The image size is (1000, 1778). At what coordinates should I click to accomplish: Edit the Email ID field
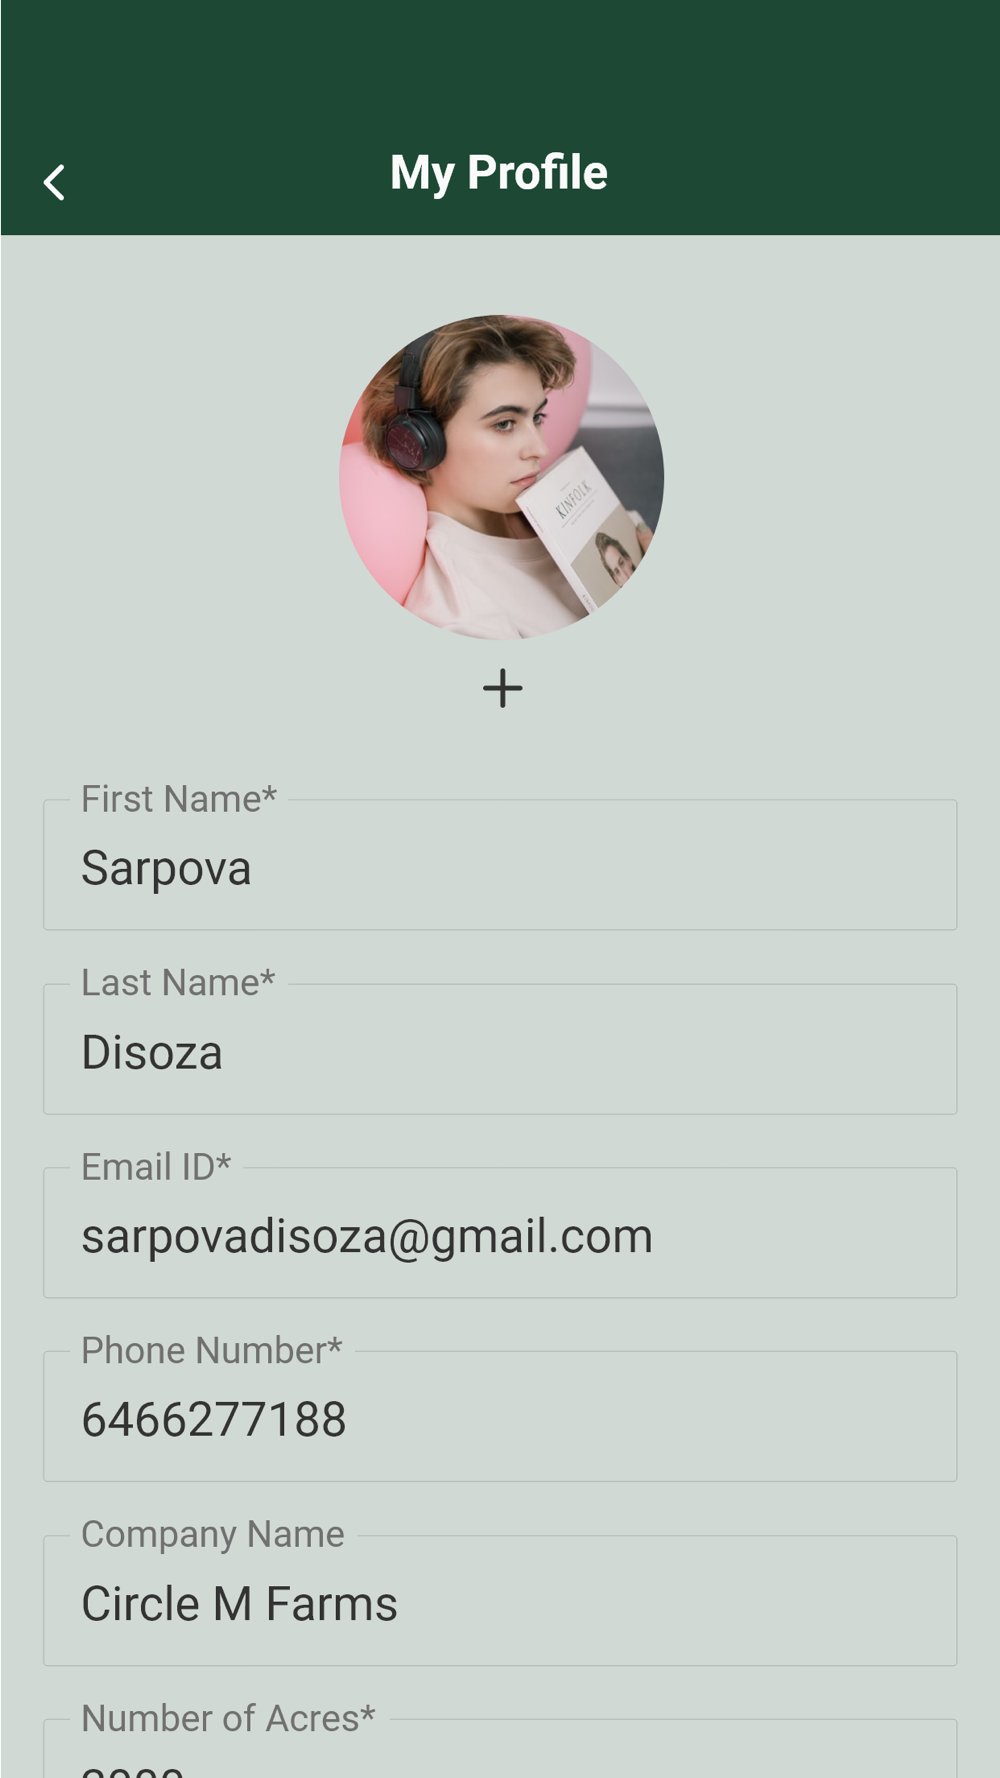point(500,1233)
